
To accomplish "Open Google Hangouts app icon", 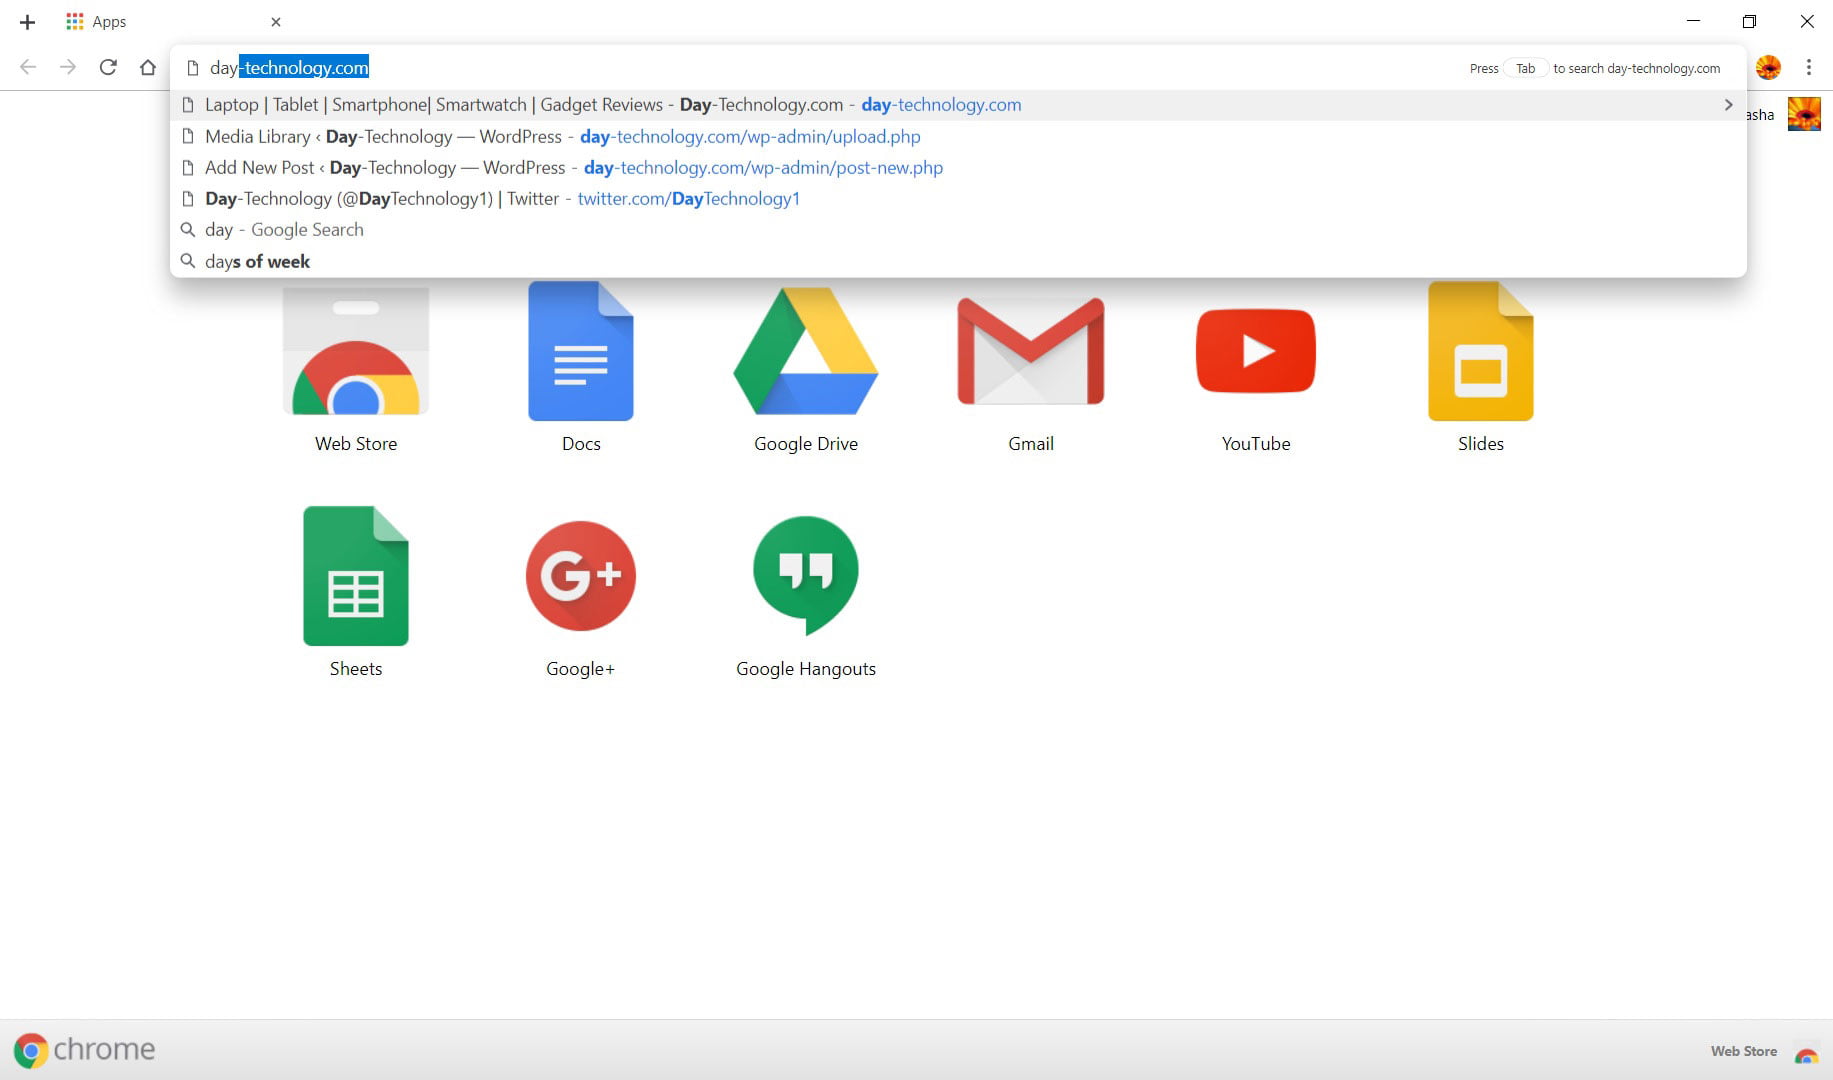I will (x=806, y=576).
